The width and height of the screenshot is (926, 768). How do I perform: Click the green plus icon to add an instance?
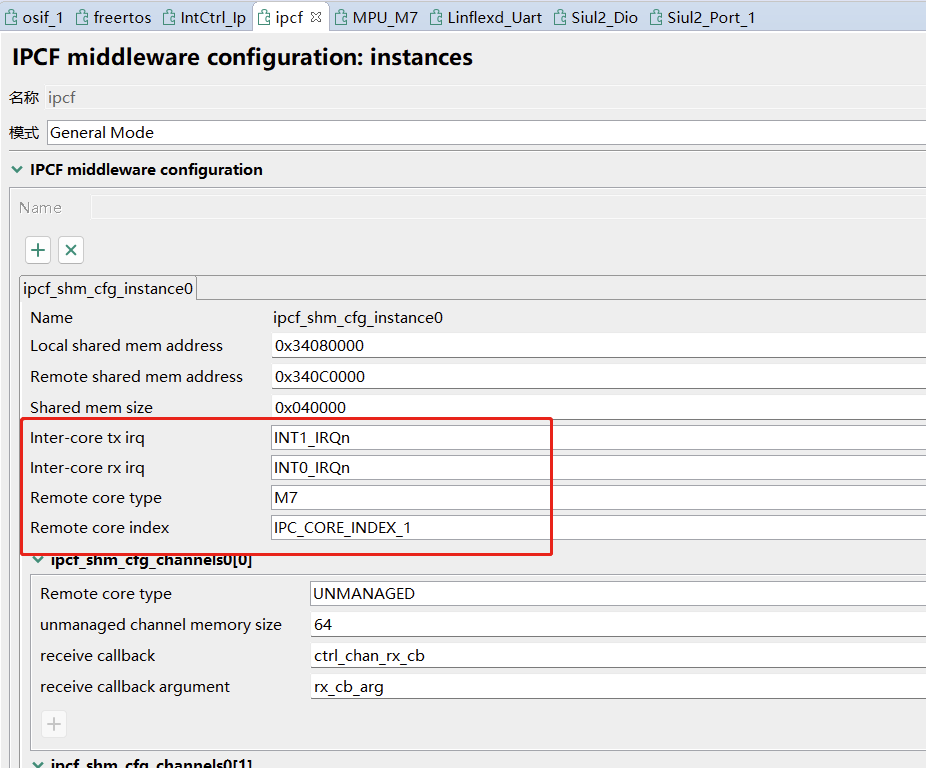pos(37,249)
